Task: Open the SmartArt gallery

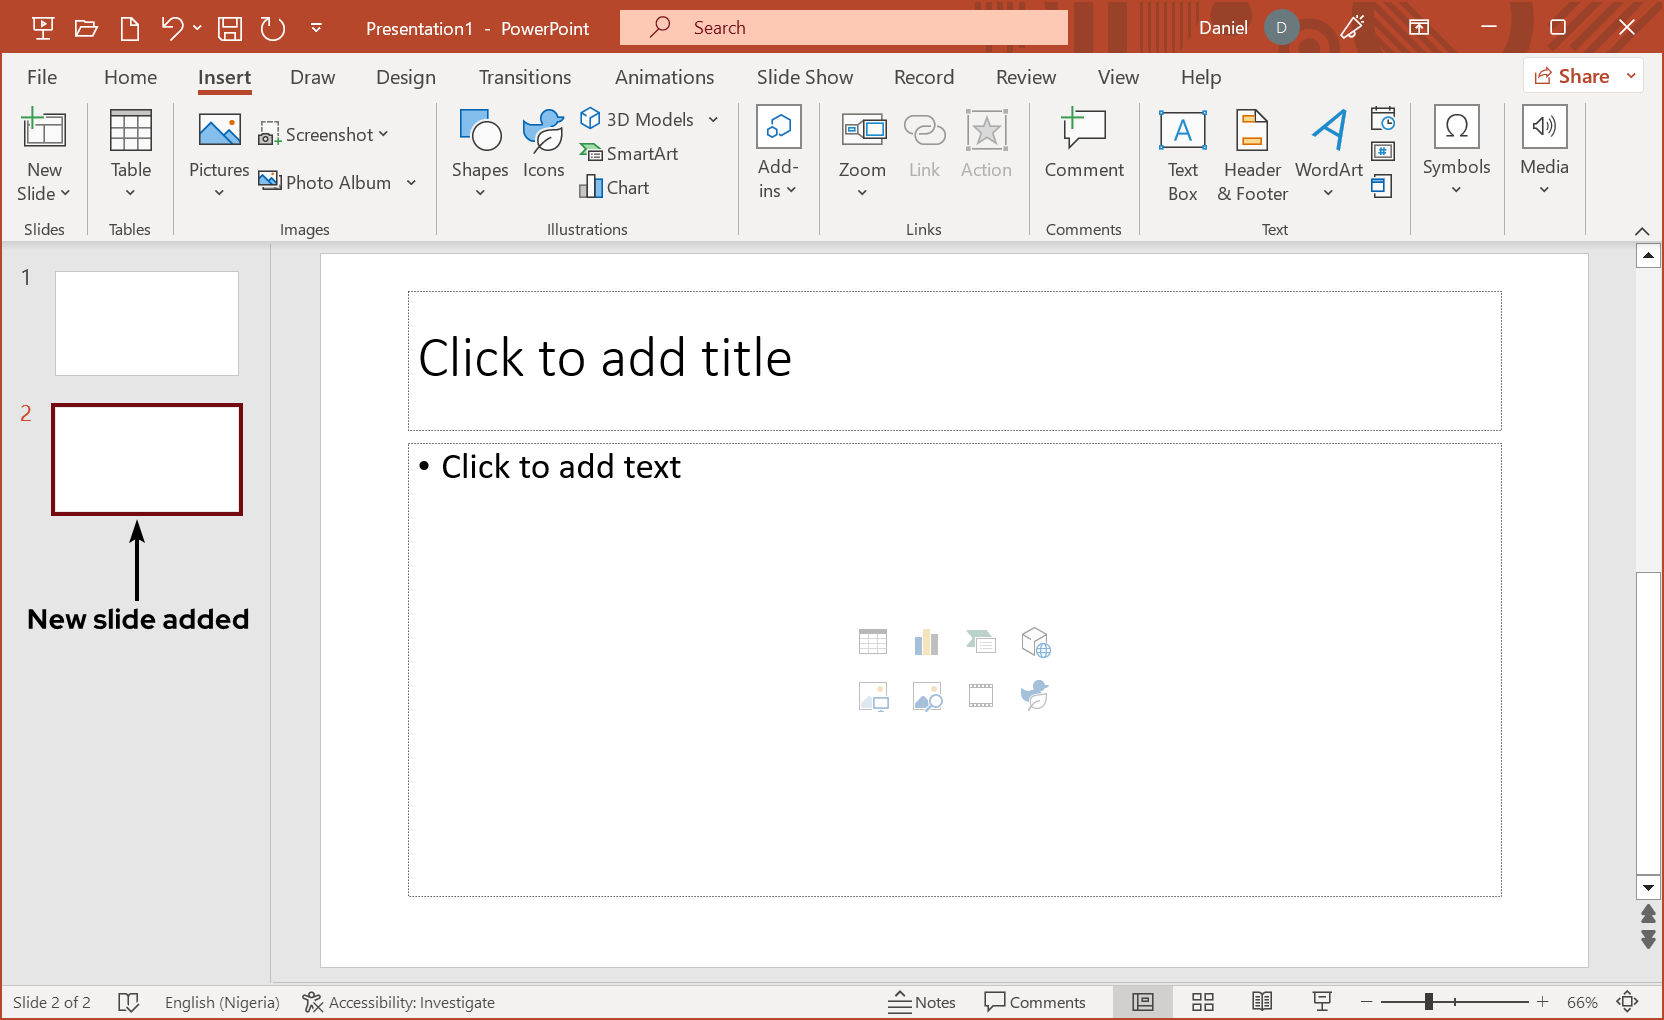Action: coord(630,153)
